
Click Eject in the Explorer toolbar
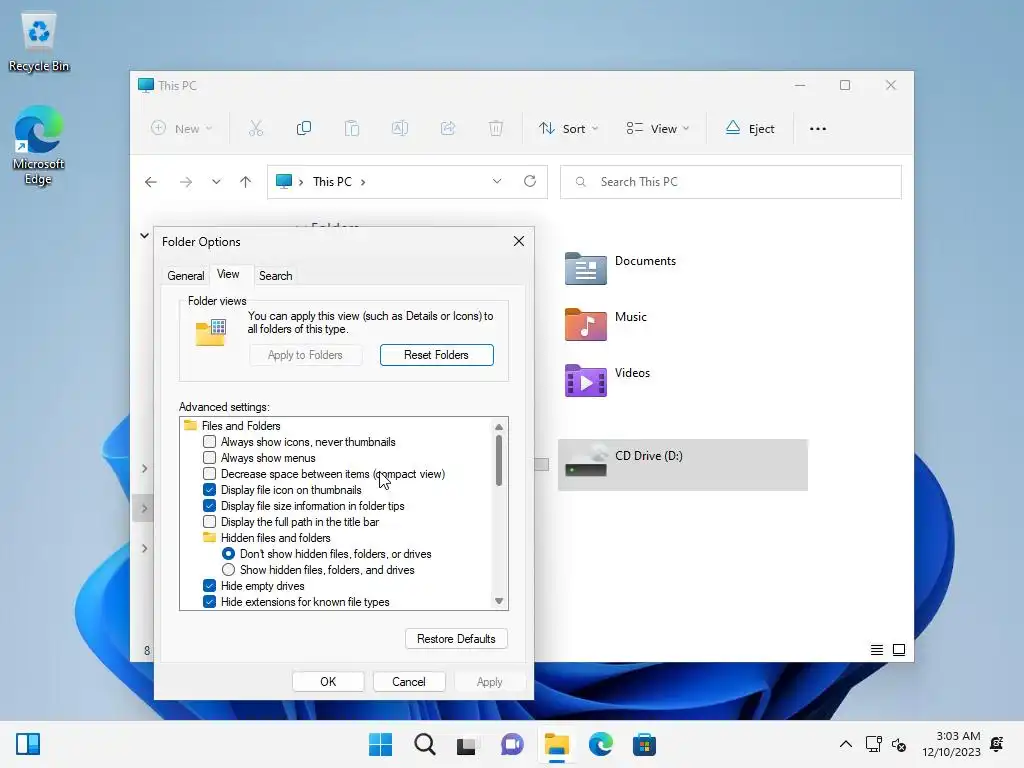coord(750,129)
